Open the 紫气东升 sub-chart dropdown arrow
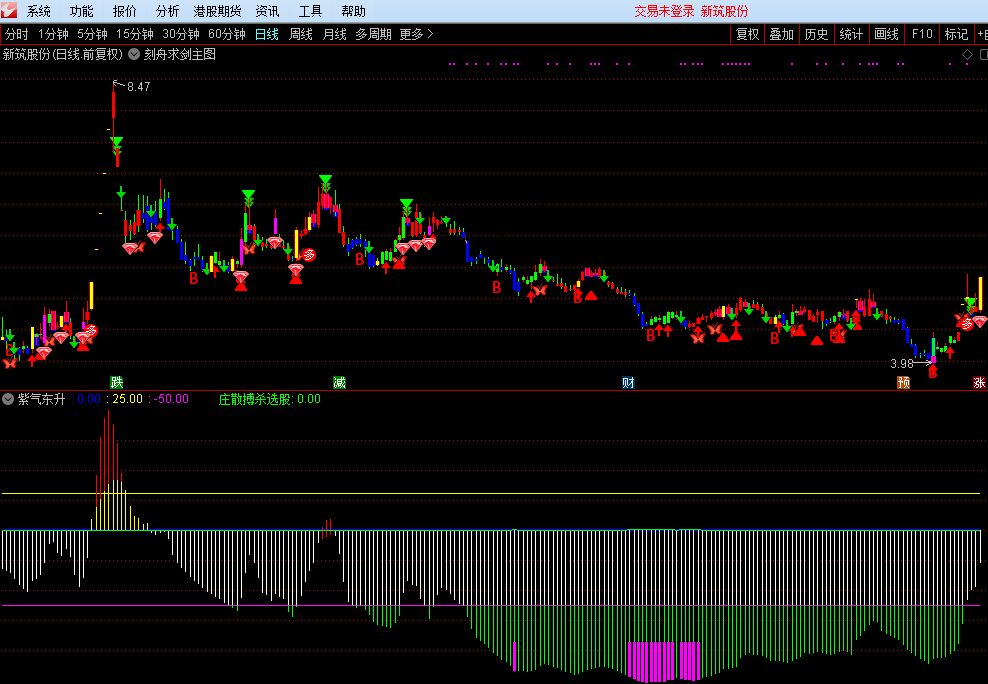988x684 pixels. point(8,399)
